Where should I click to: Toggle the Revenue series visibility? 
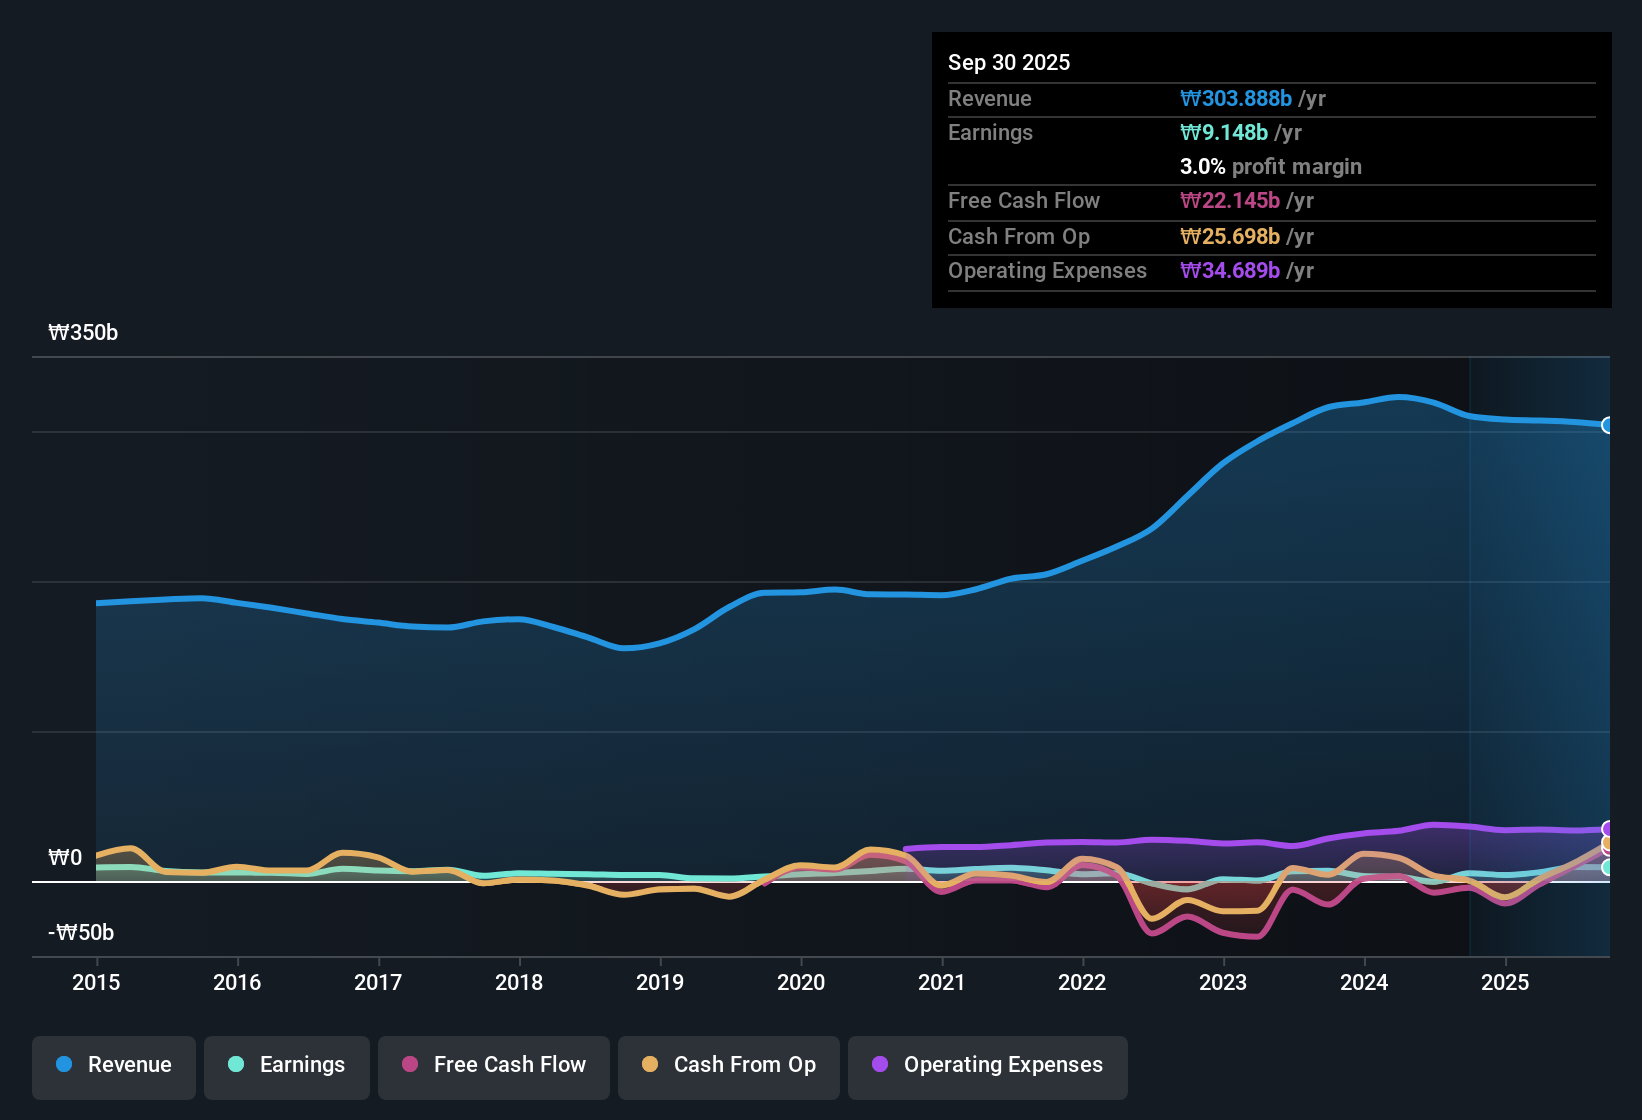tap(113, 1065)
